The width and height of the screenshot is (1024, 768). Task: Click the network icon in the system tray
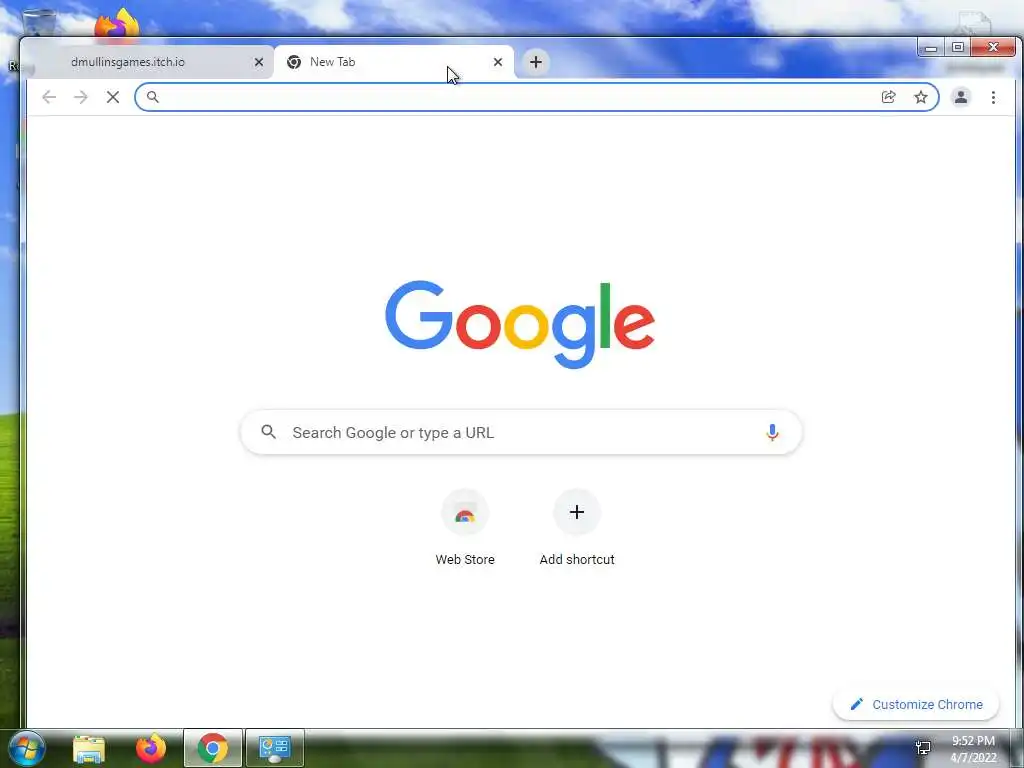point(923,748)
